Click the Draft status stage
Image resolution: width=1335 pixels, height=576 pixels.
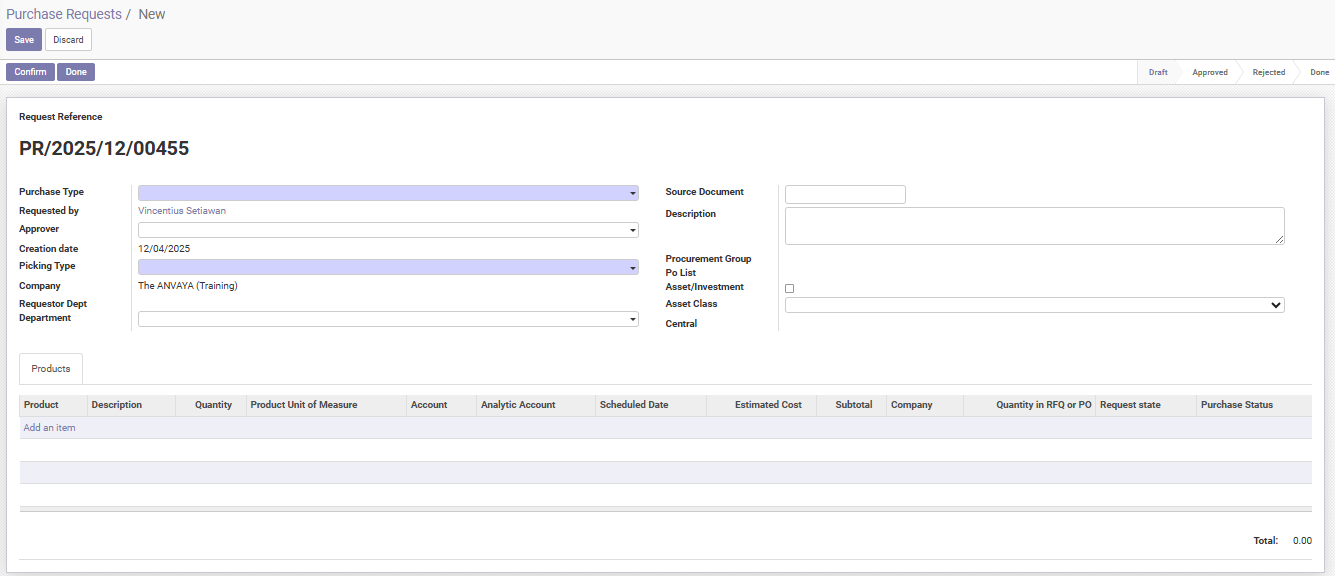point(1158,72)
